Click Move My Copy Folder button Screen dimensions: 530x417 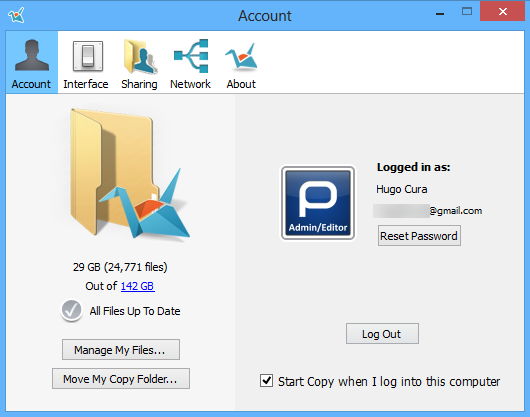click(x=121, y=378)
